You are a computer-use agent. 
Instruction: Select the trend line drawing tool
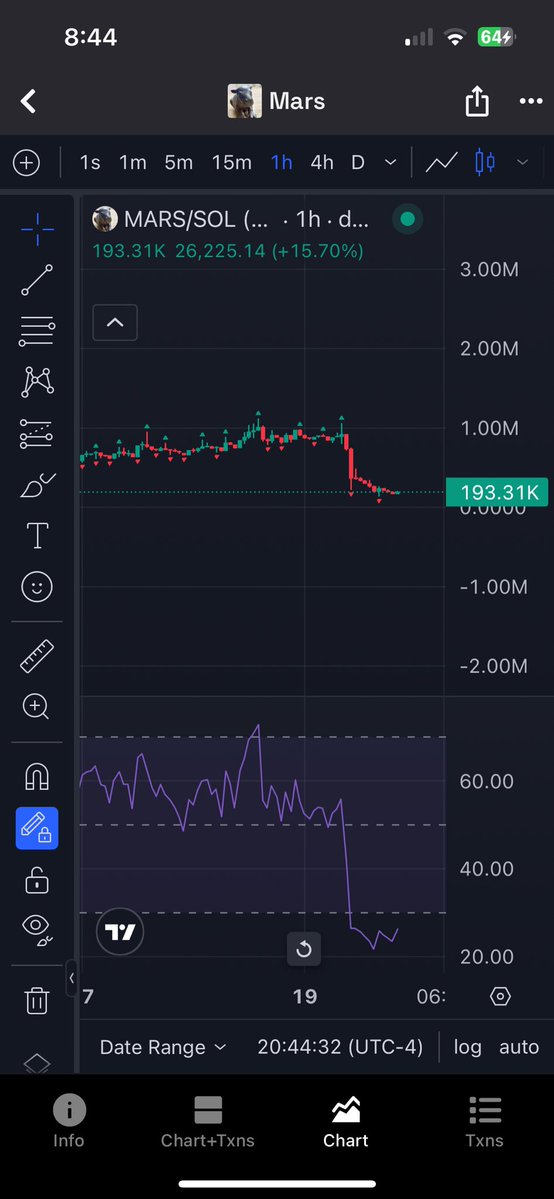click(x=37, y=280)
